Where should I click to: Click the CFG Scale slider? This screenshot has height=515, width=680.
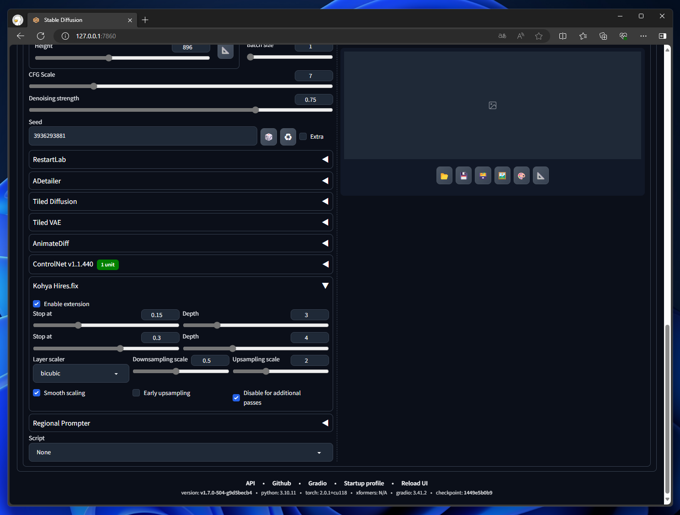[180, 86]
